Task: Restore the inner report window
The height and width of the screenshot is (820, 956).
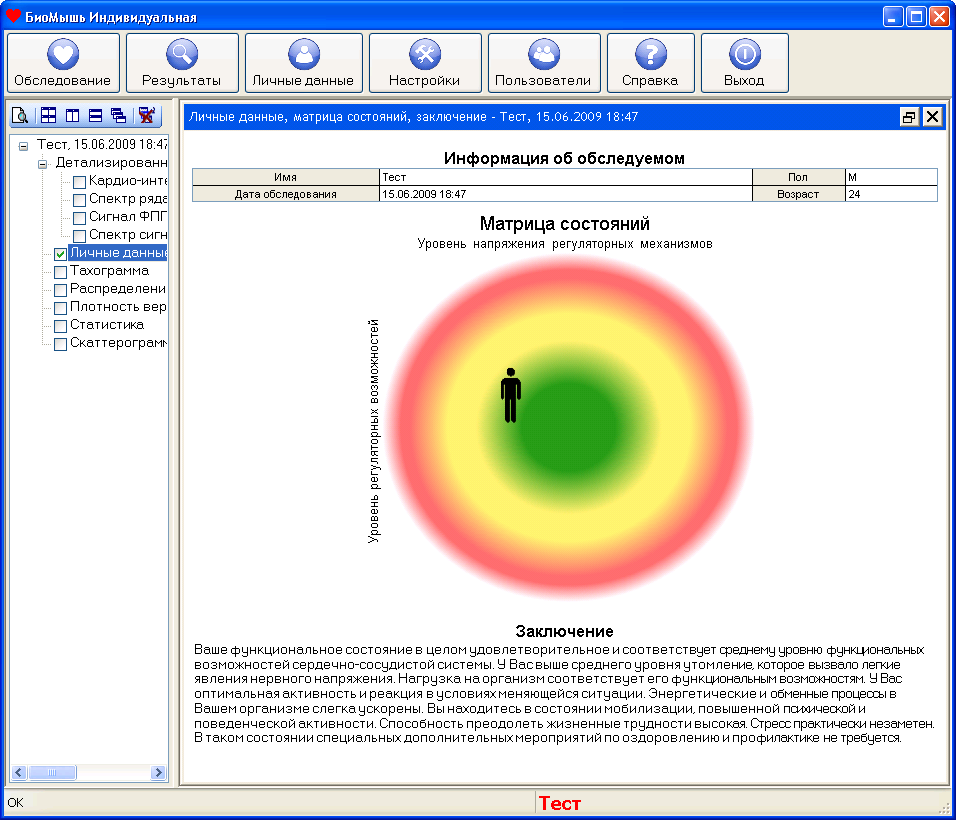Action: pyautogui.click(x=909, y=116)
